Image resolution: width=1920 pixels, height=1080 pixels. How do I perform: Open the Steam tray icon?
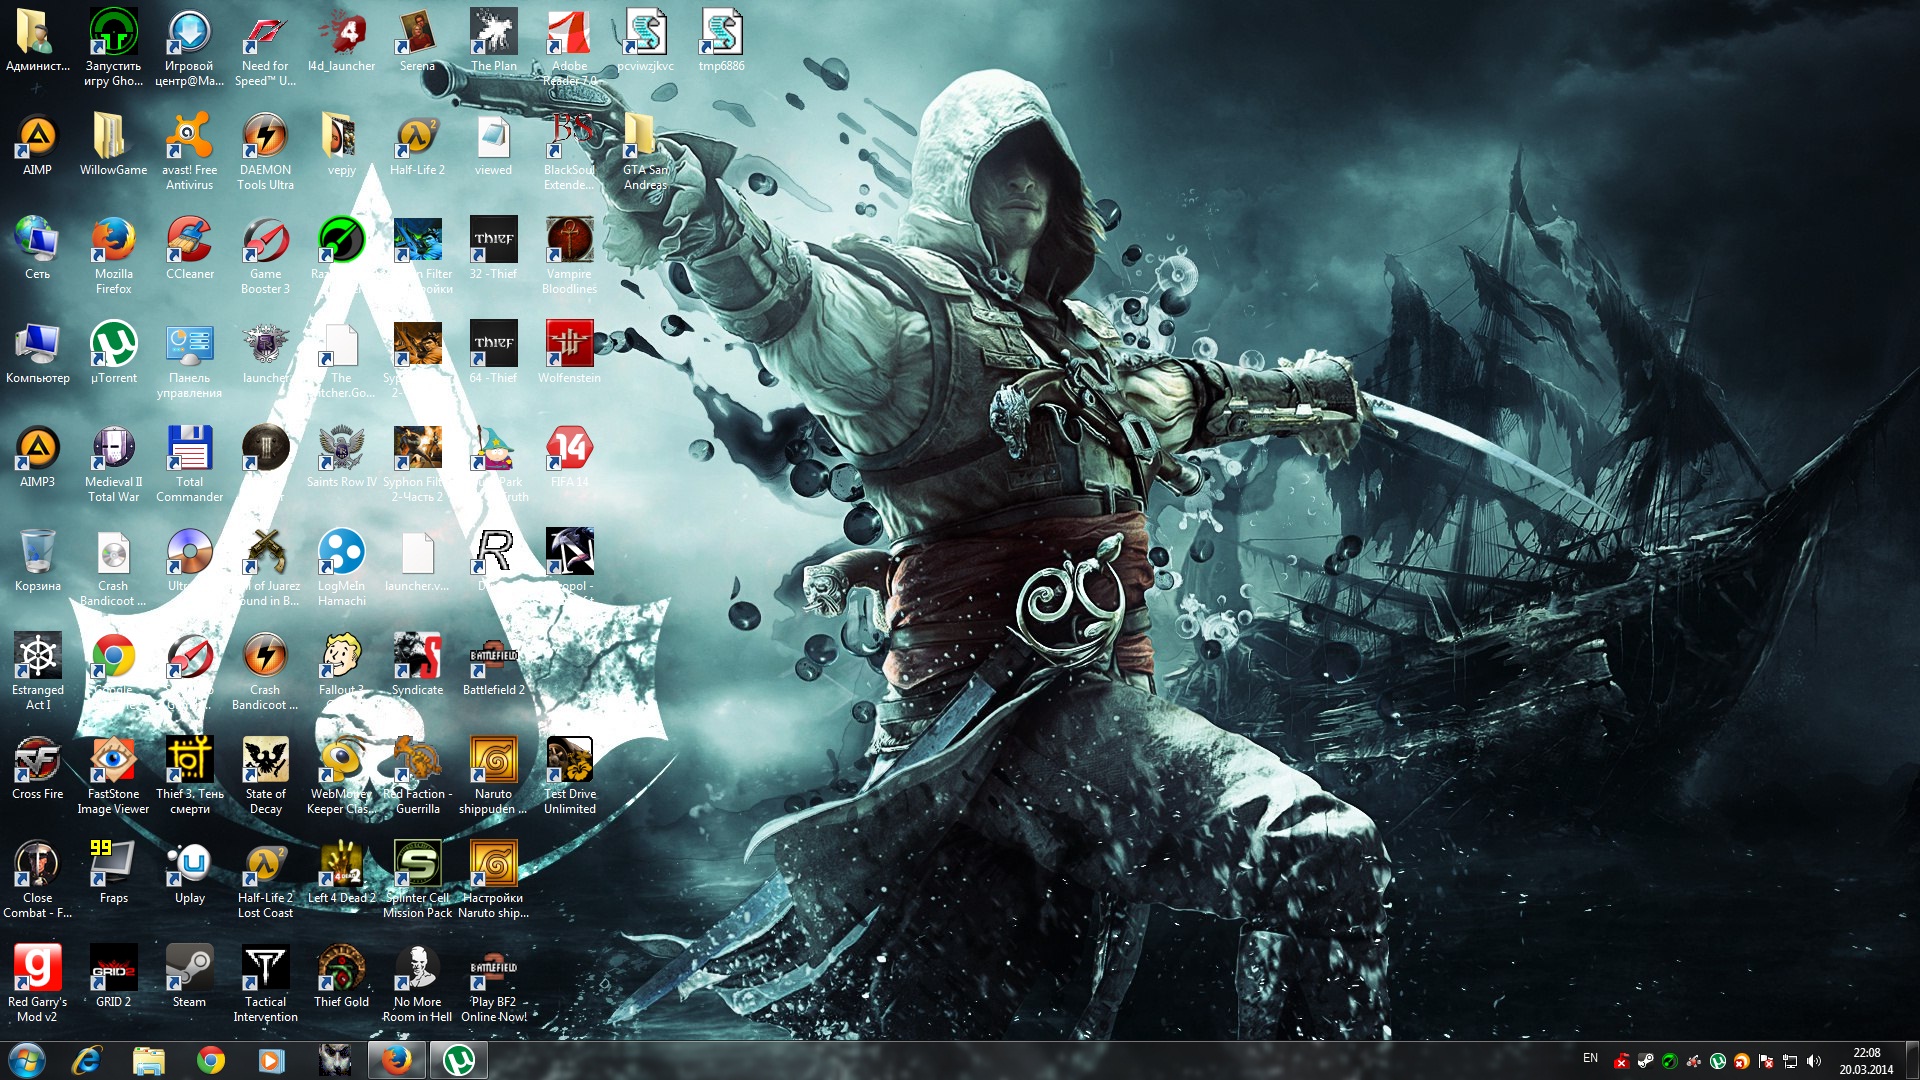1645,1061
